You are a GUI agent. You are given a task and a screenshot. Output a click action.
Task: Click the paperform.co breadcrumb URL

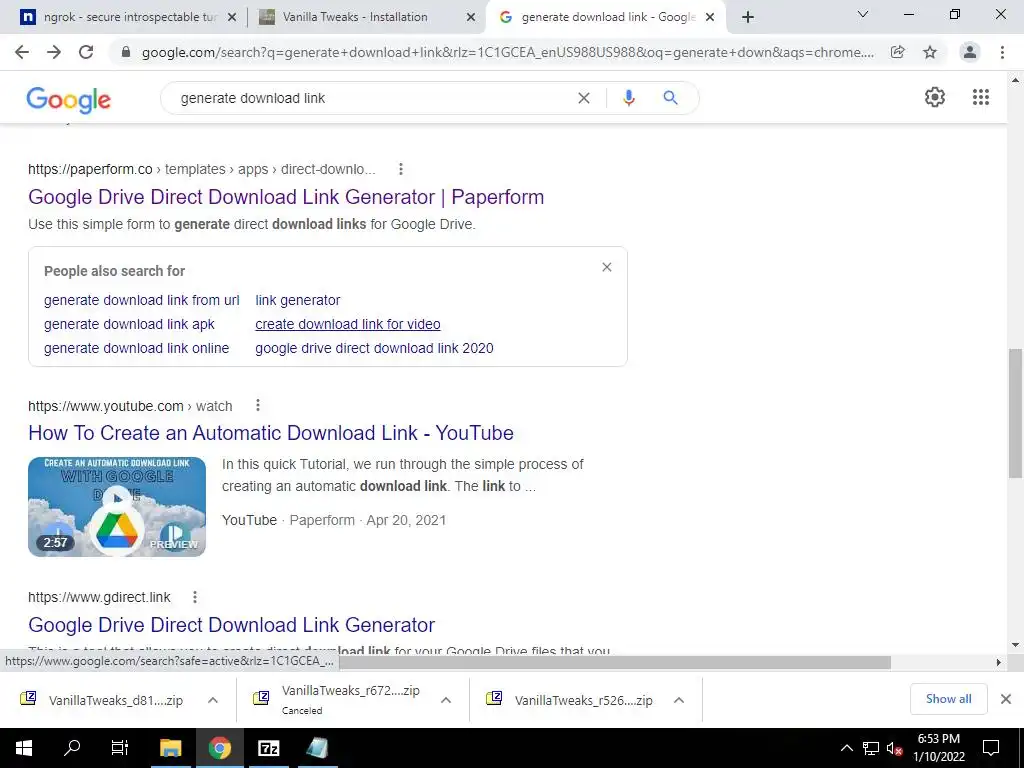point(202,169)
